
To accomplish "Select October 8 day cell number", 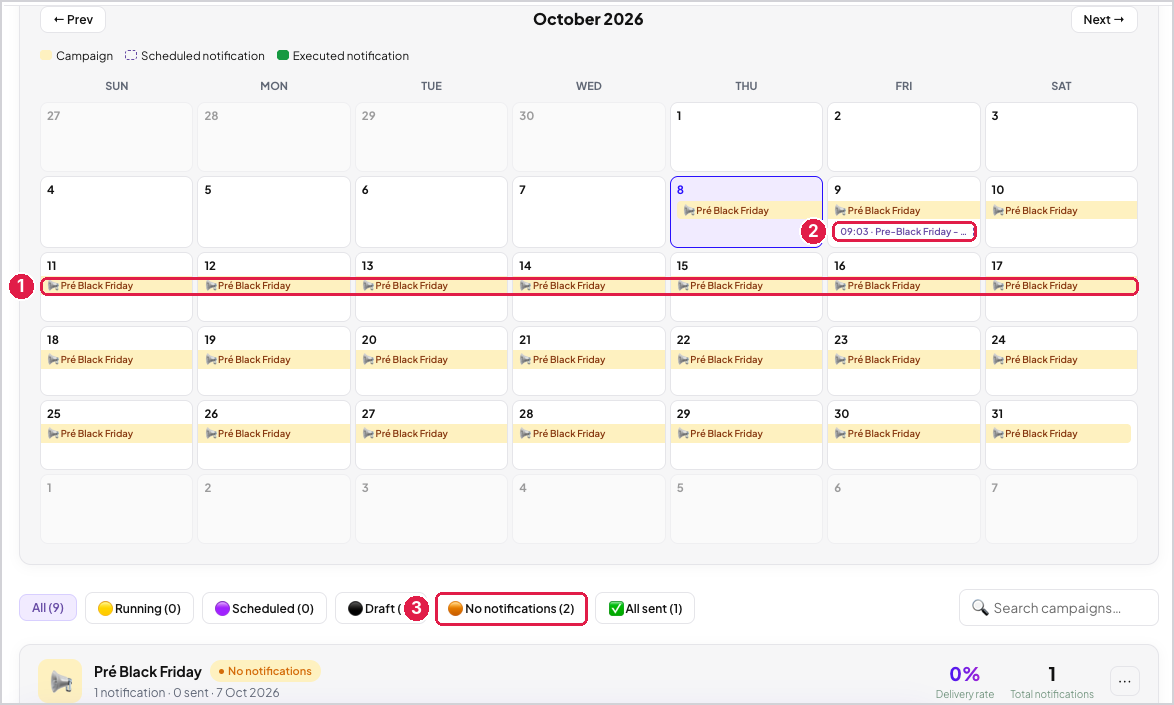I will pyautogui.click(x=680, y=189).
